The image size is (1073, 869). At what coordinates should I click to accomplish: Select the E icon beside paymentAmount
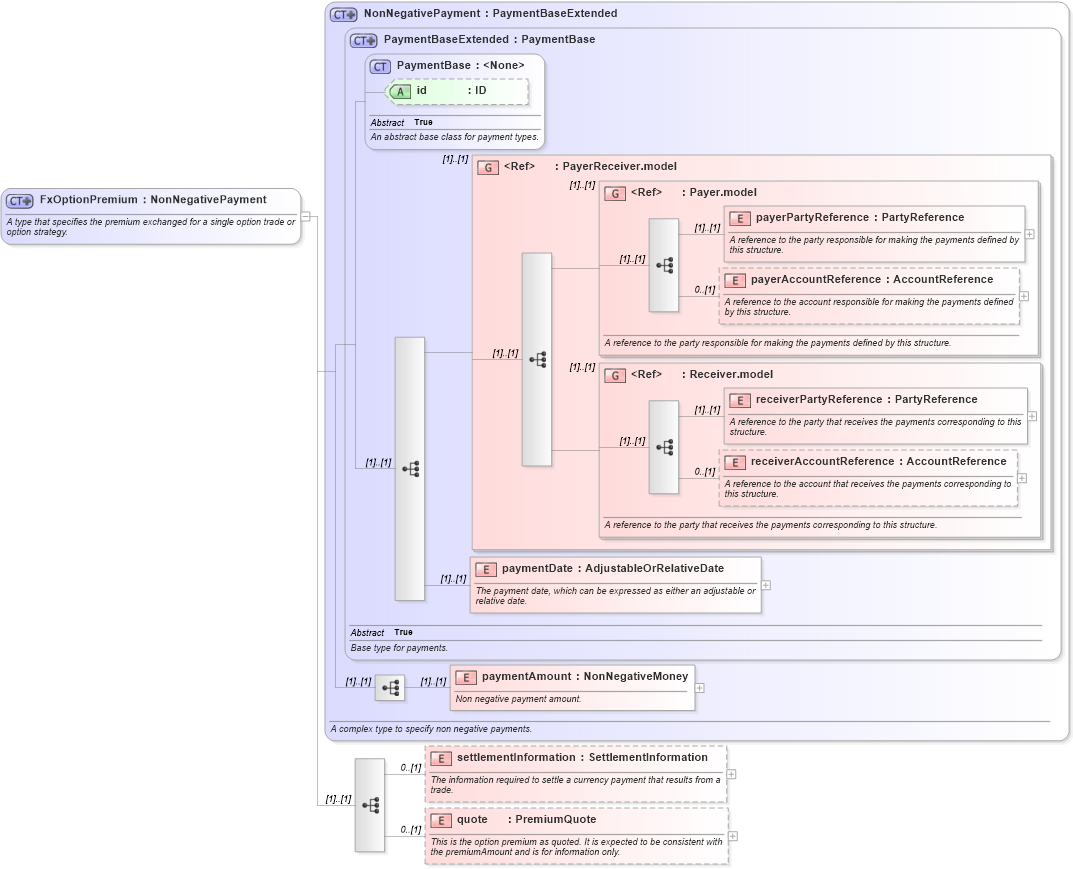click(465, 677)
